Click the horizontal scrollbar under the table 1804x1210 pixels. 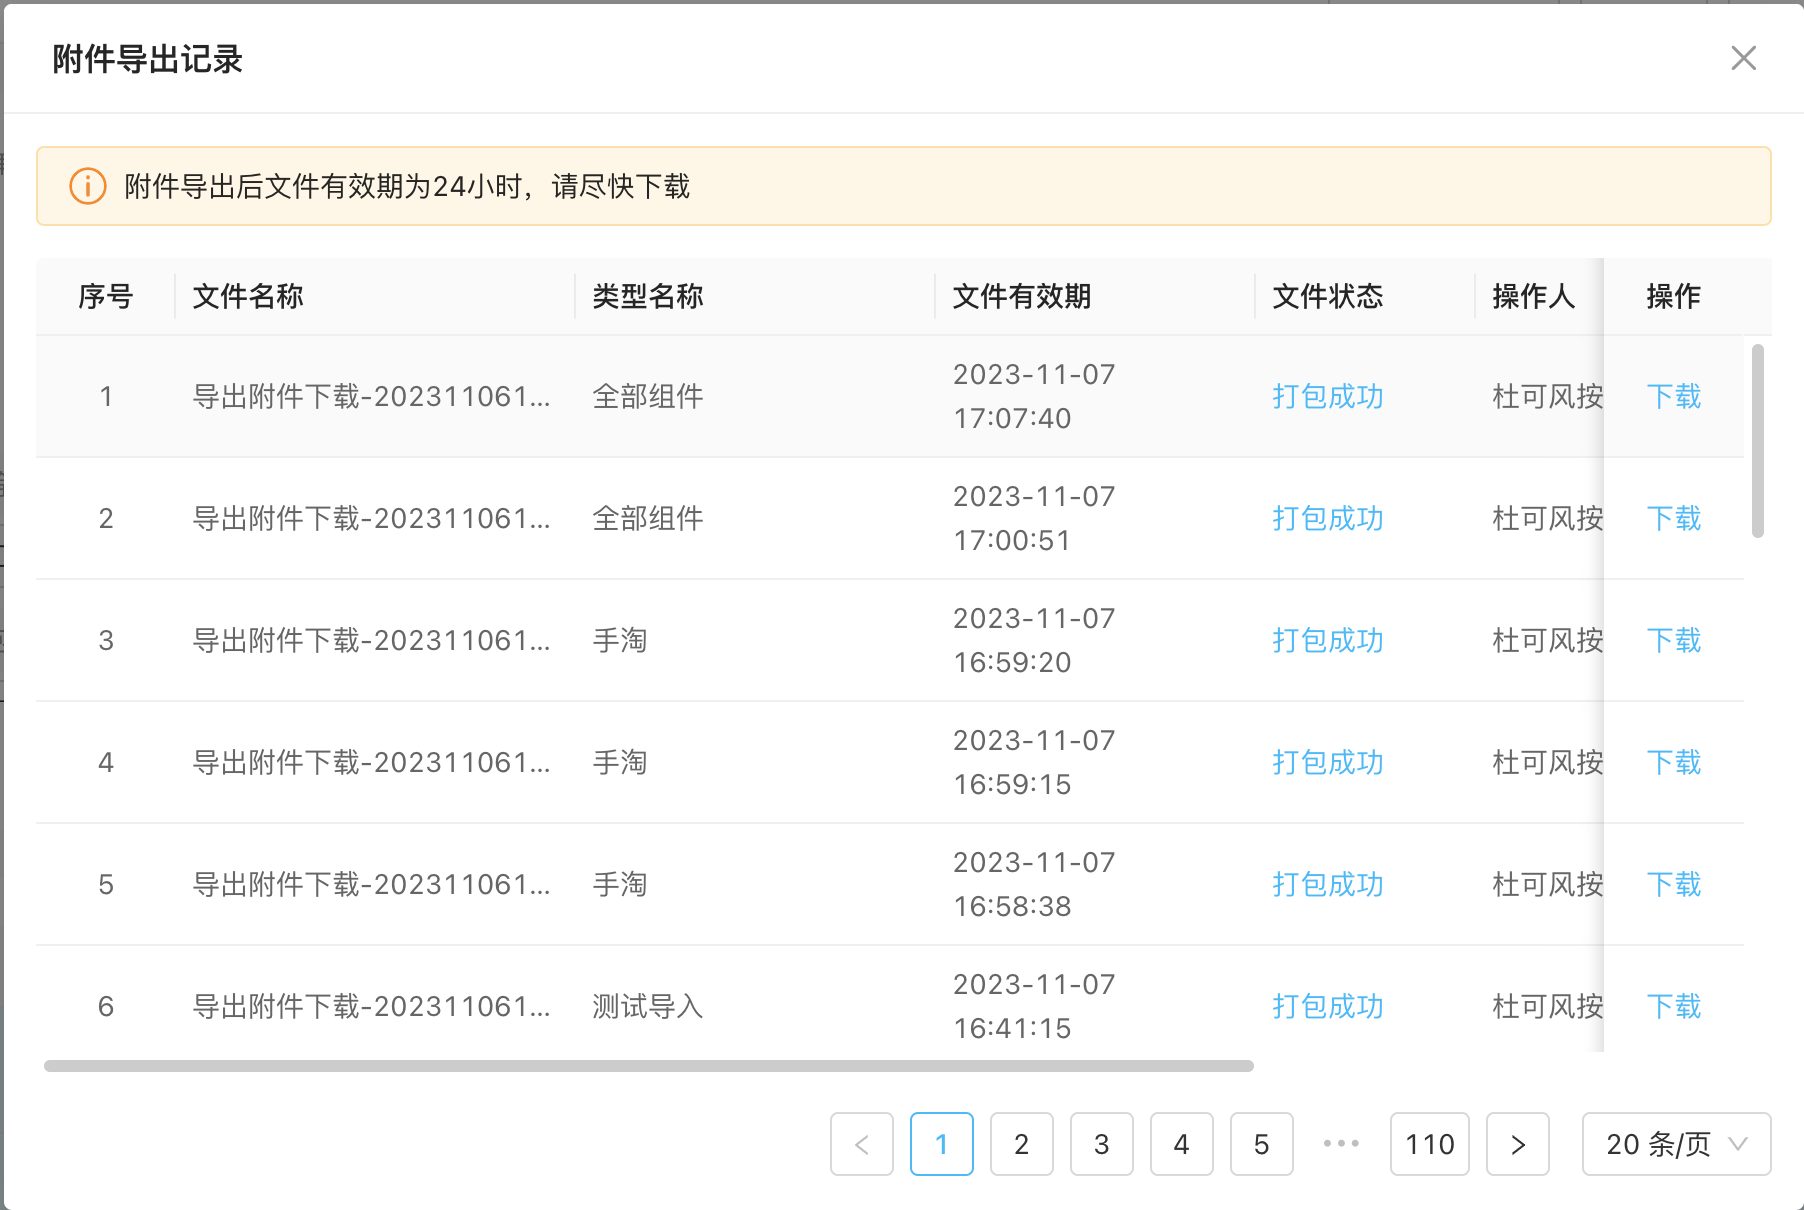(649, 1066)
